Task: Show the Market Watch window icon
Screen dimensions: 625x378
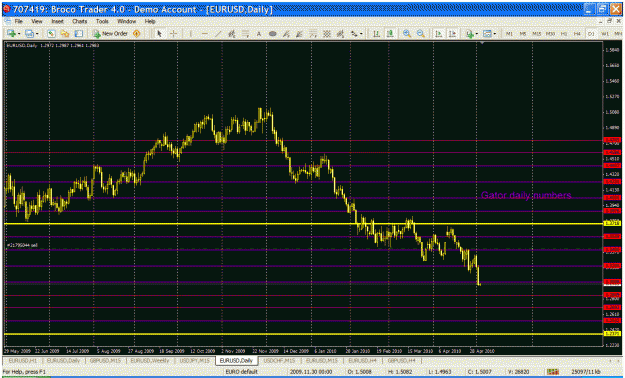Action: pyautogui.click(x=51, y=34)
